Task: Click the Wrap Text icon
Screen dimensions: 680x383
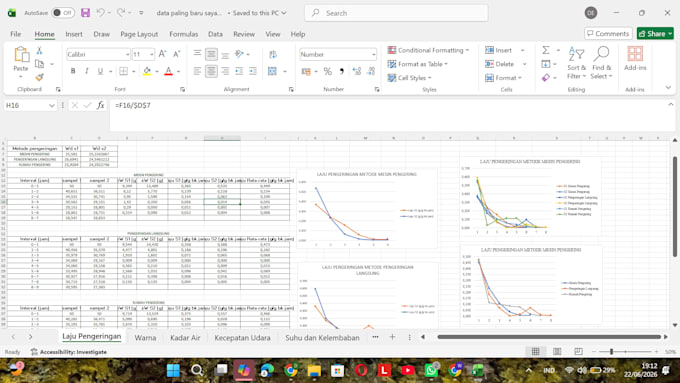Action: click(273, 54)
